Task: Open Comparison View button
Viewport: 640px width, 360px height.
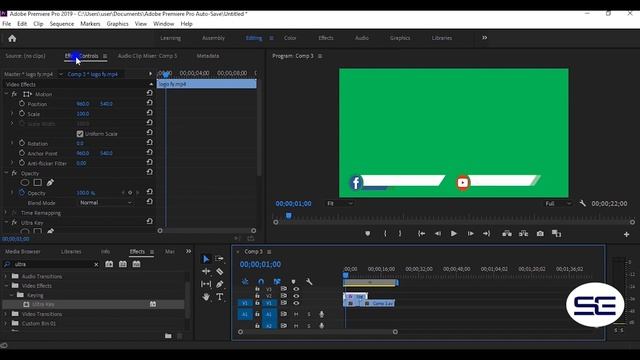Action: tap(556, 233)
